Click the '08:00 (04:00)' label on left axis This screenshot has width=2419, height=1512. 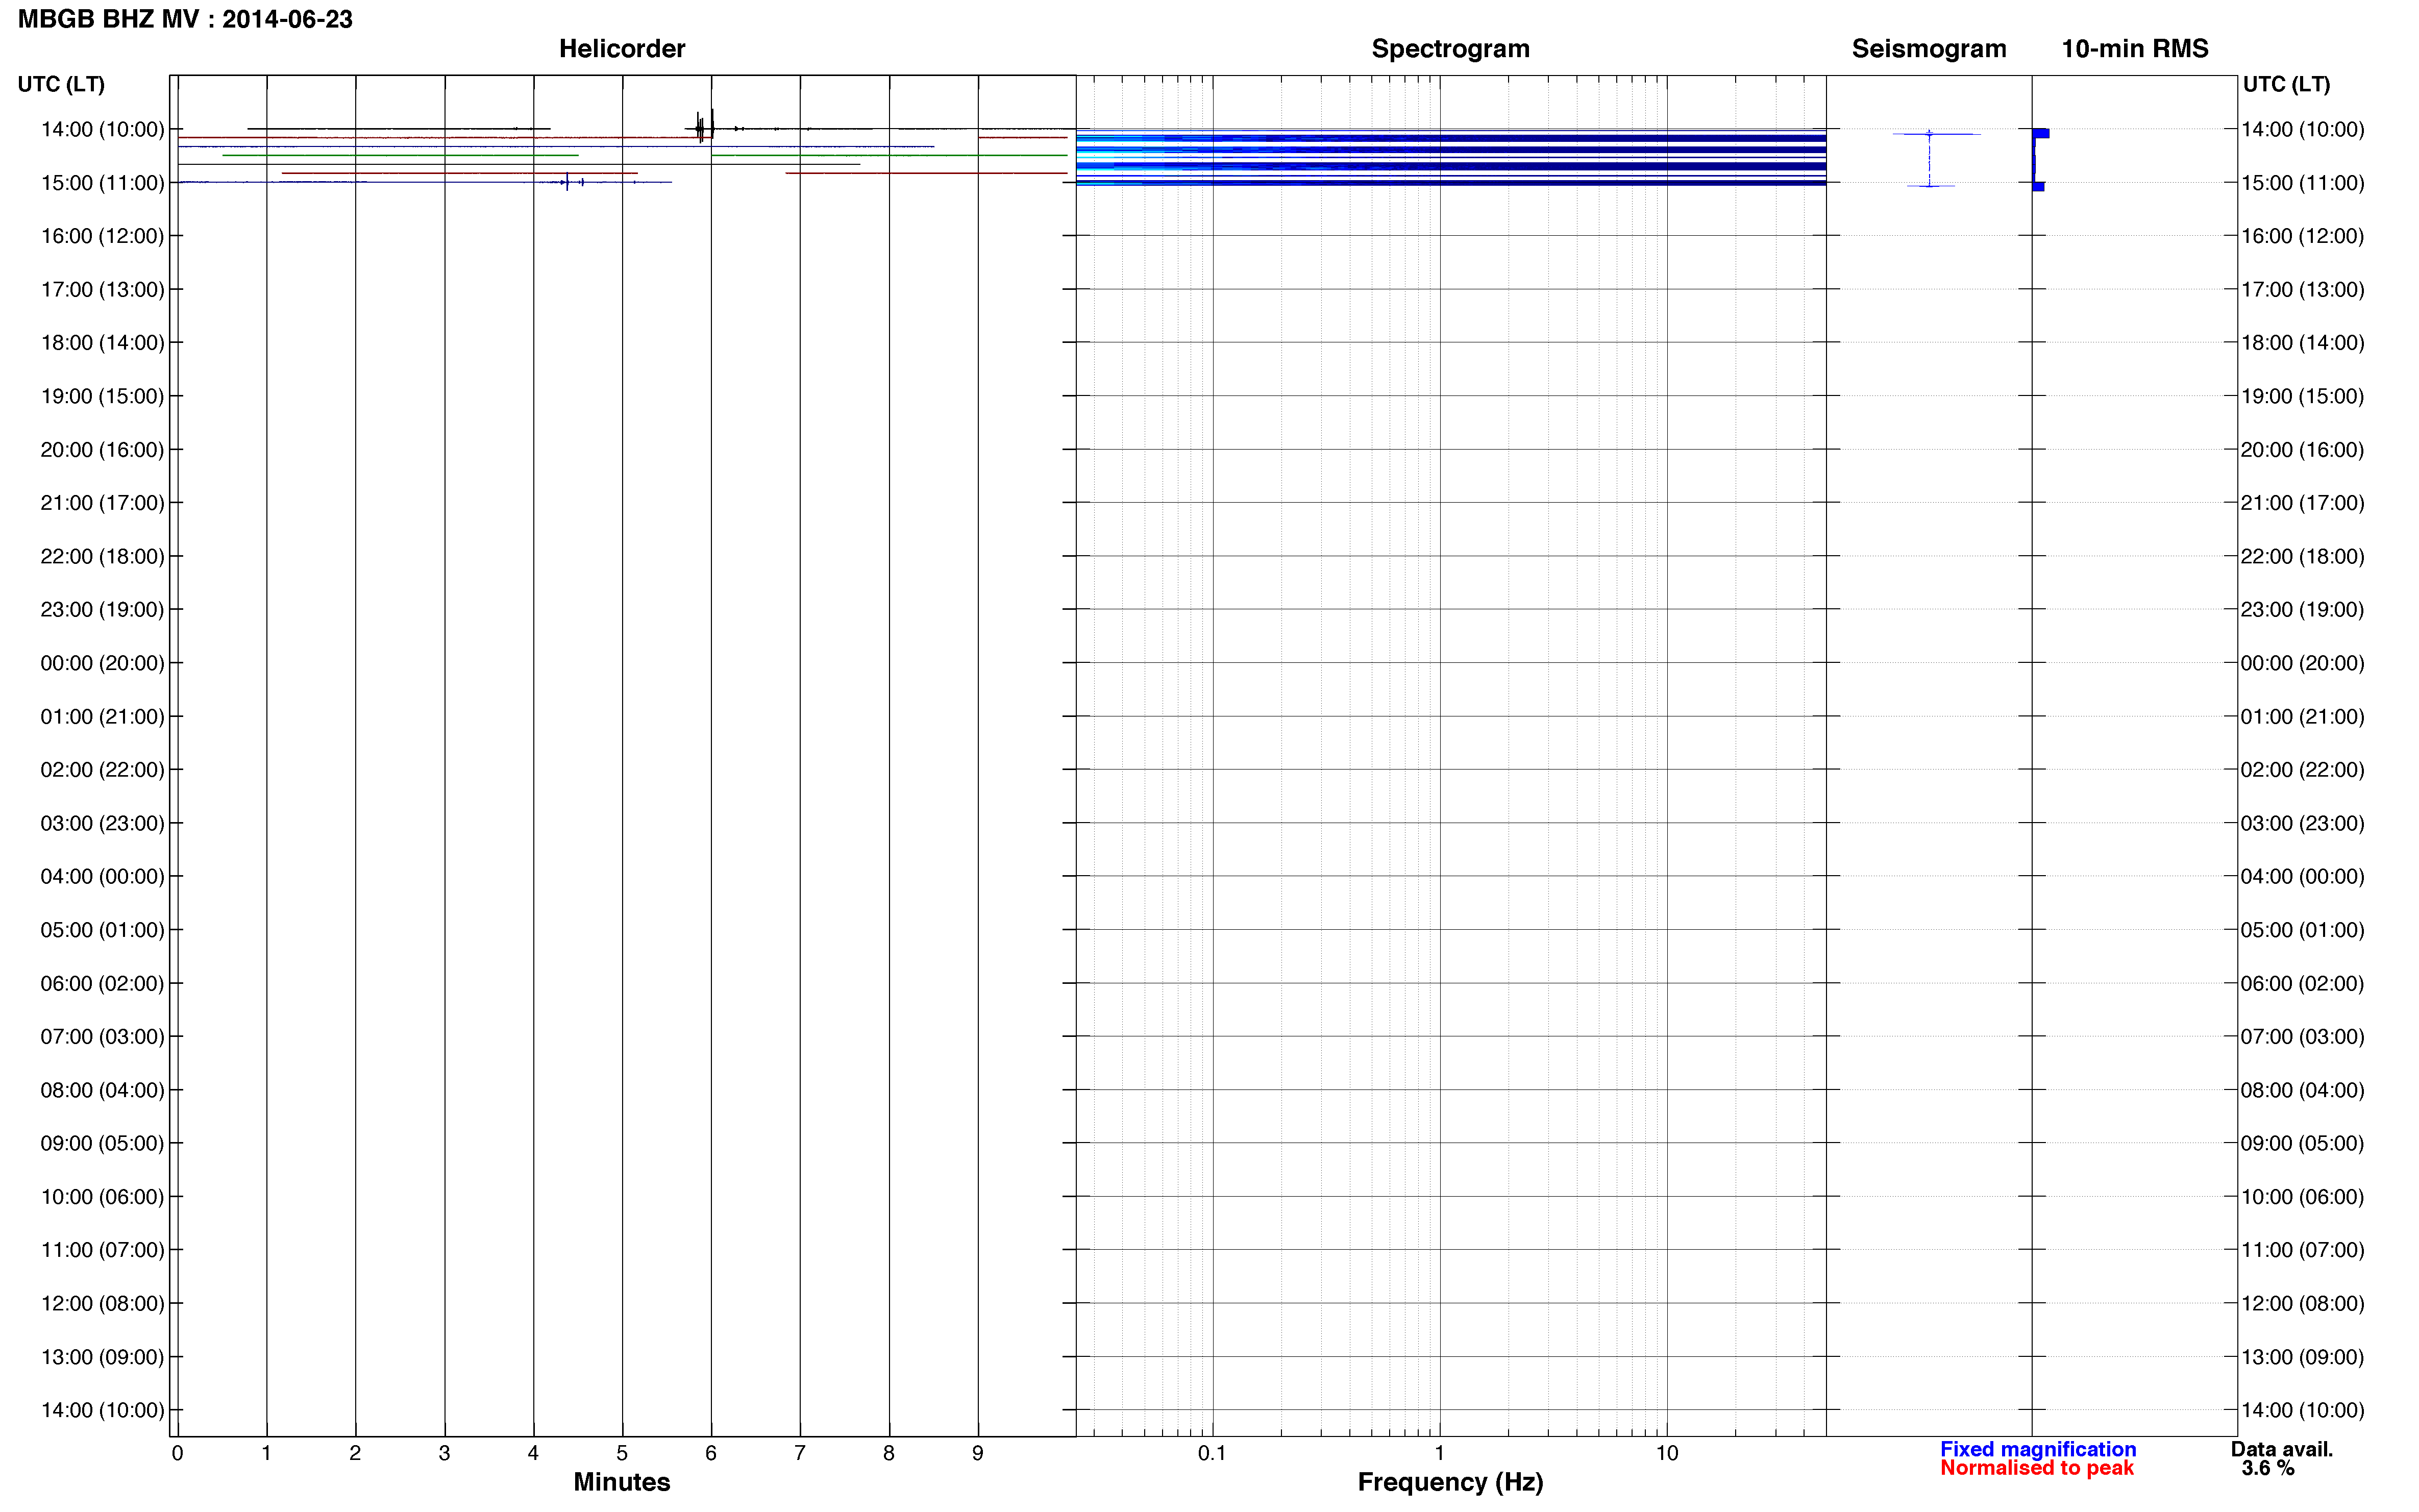click(x=102, y=1090)
